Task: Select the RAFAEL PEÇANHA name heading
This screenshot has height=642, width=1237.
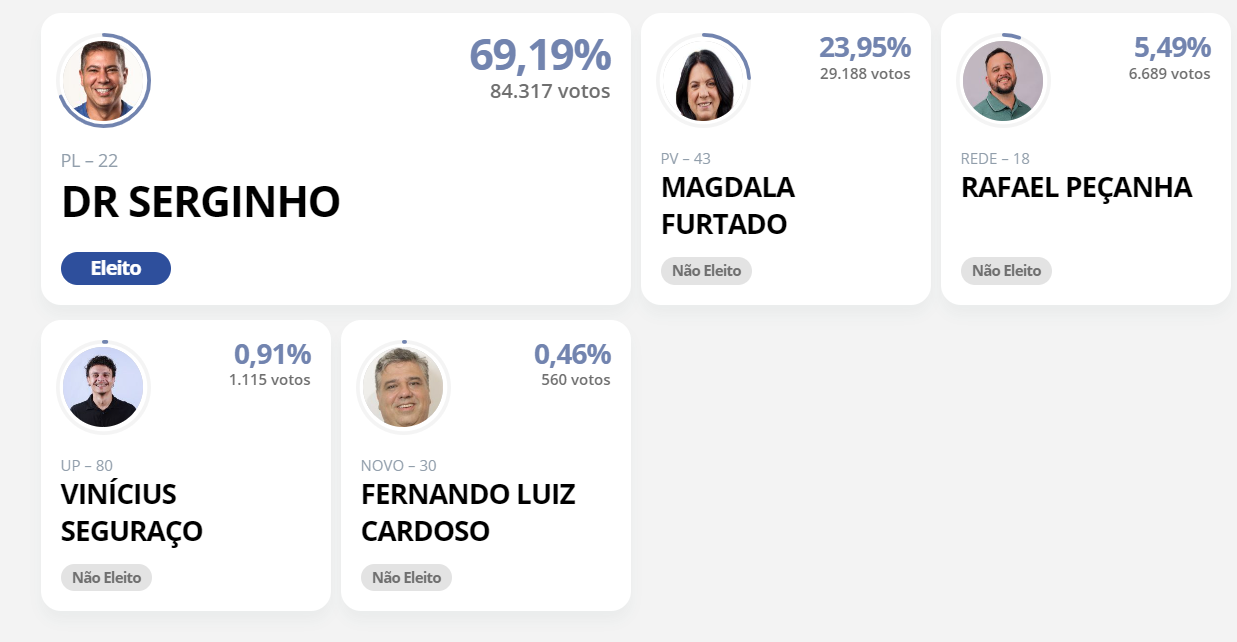Action: point(1076,188)
